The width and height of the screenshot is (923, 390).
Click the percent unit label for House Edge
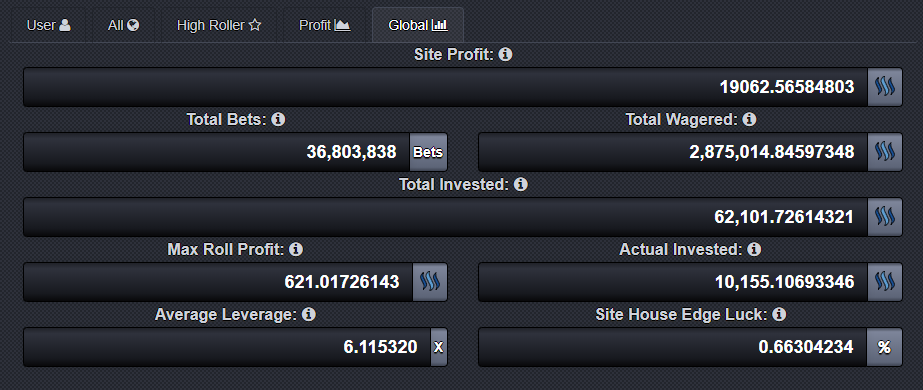885,347
